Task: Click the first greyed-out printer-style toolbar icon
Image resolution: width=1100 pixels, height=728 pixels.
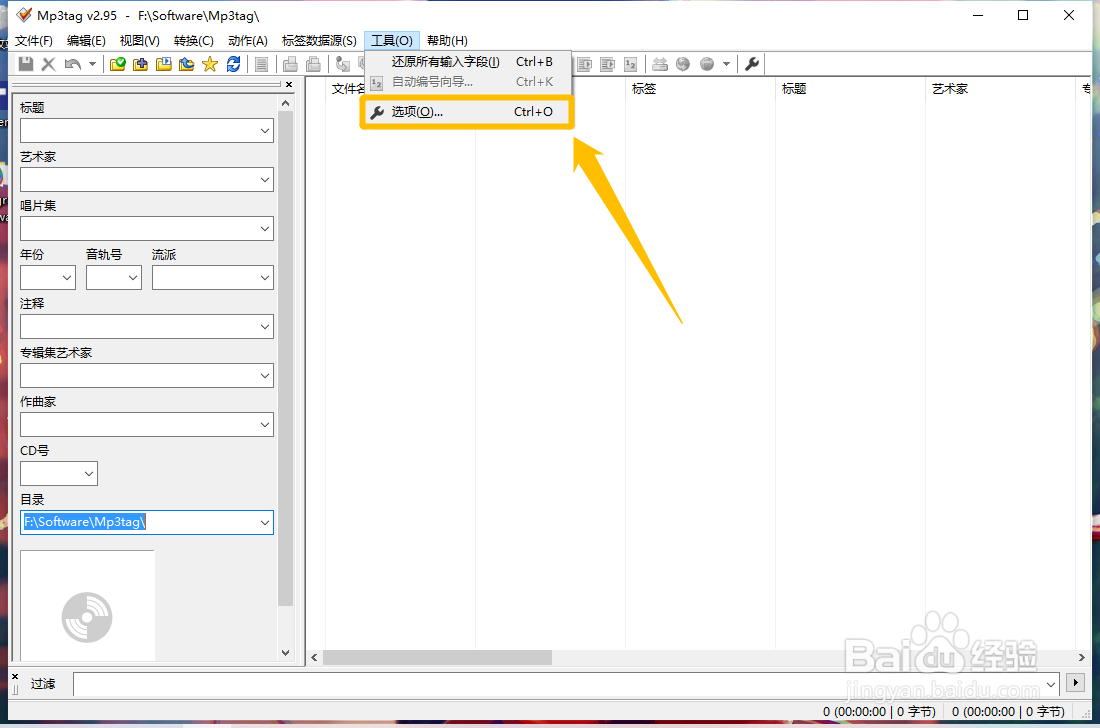Action: click(290, 64)
